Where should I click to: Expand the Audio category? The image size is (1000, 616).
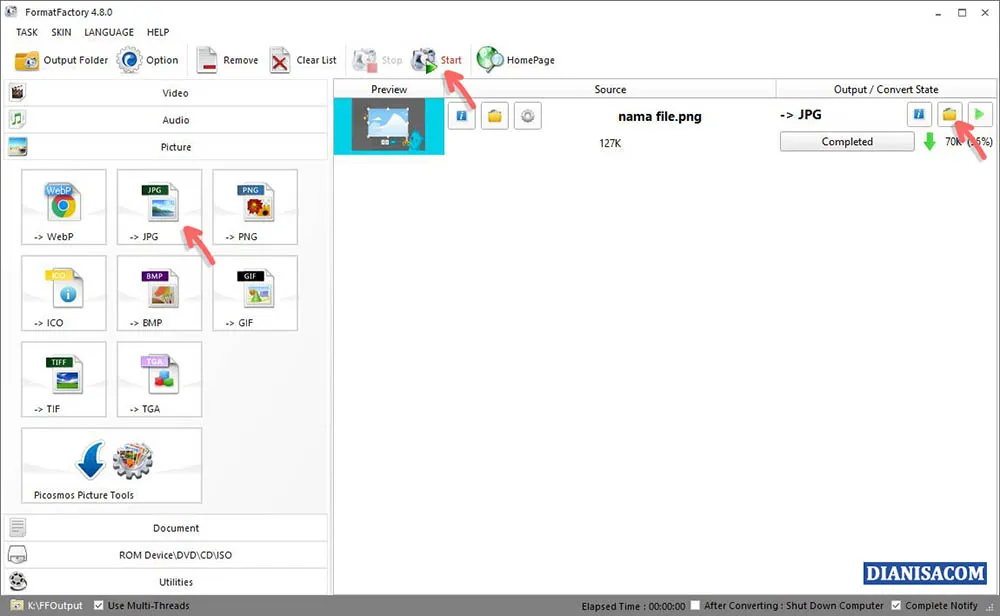pyautogui.click(x=175, y=120)
